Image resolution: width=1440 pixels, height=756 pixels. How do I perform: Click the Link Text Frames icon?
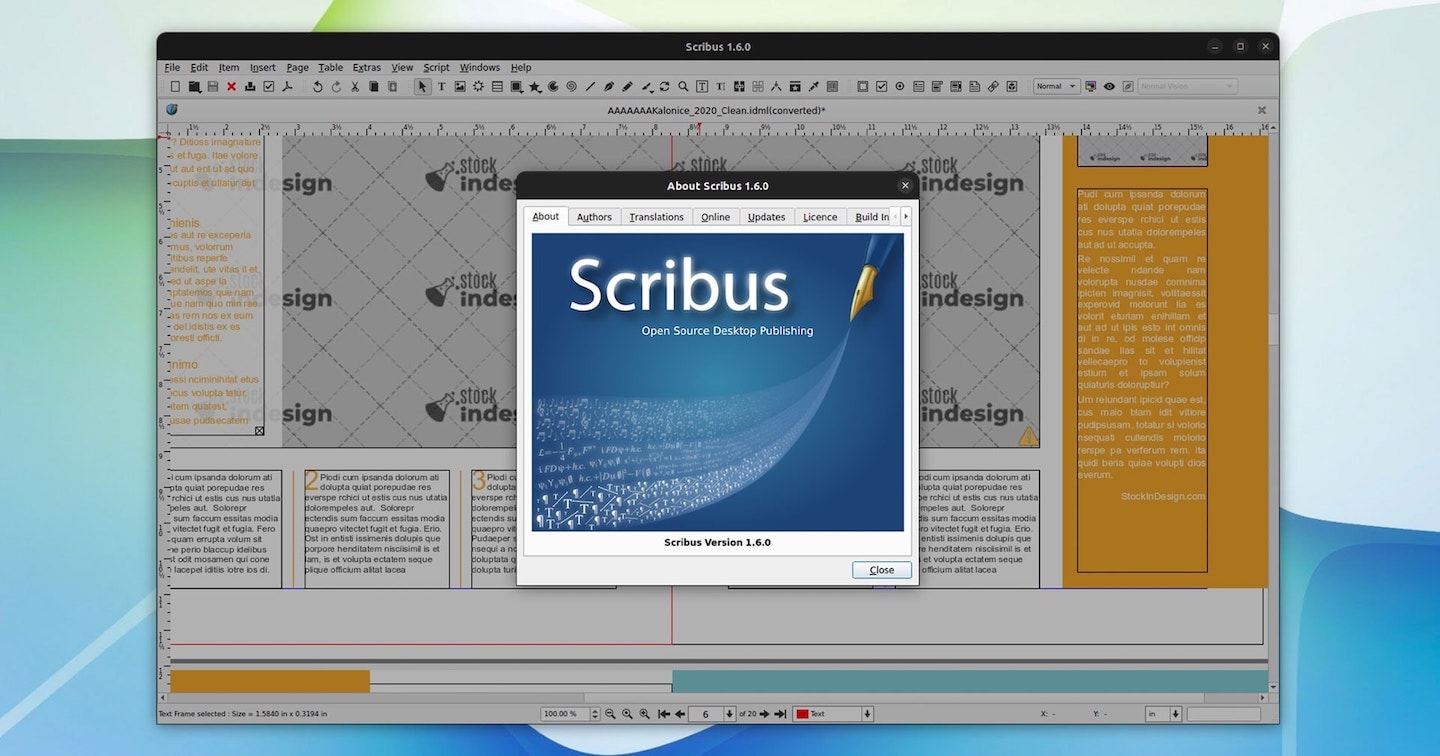[739, 87]
